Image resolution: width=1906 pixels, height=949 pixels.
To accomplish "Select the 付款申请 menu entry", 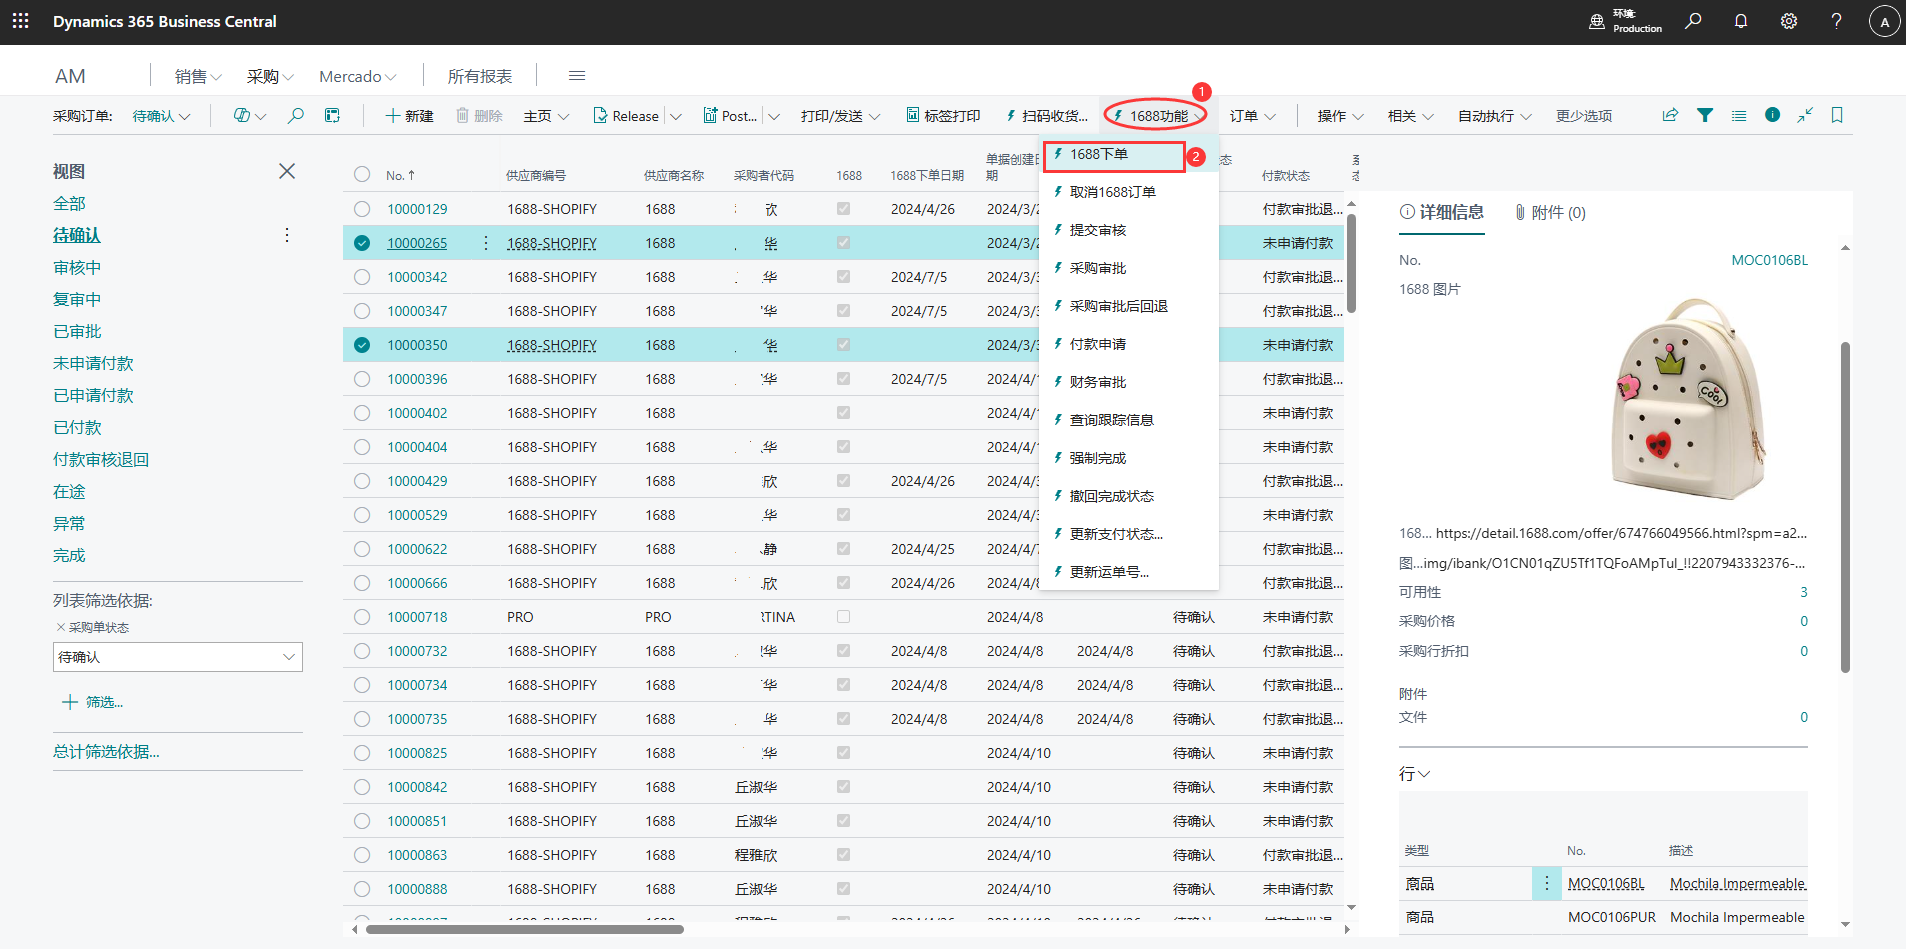I will pos(1097,344).
